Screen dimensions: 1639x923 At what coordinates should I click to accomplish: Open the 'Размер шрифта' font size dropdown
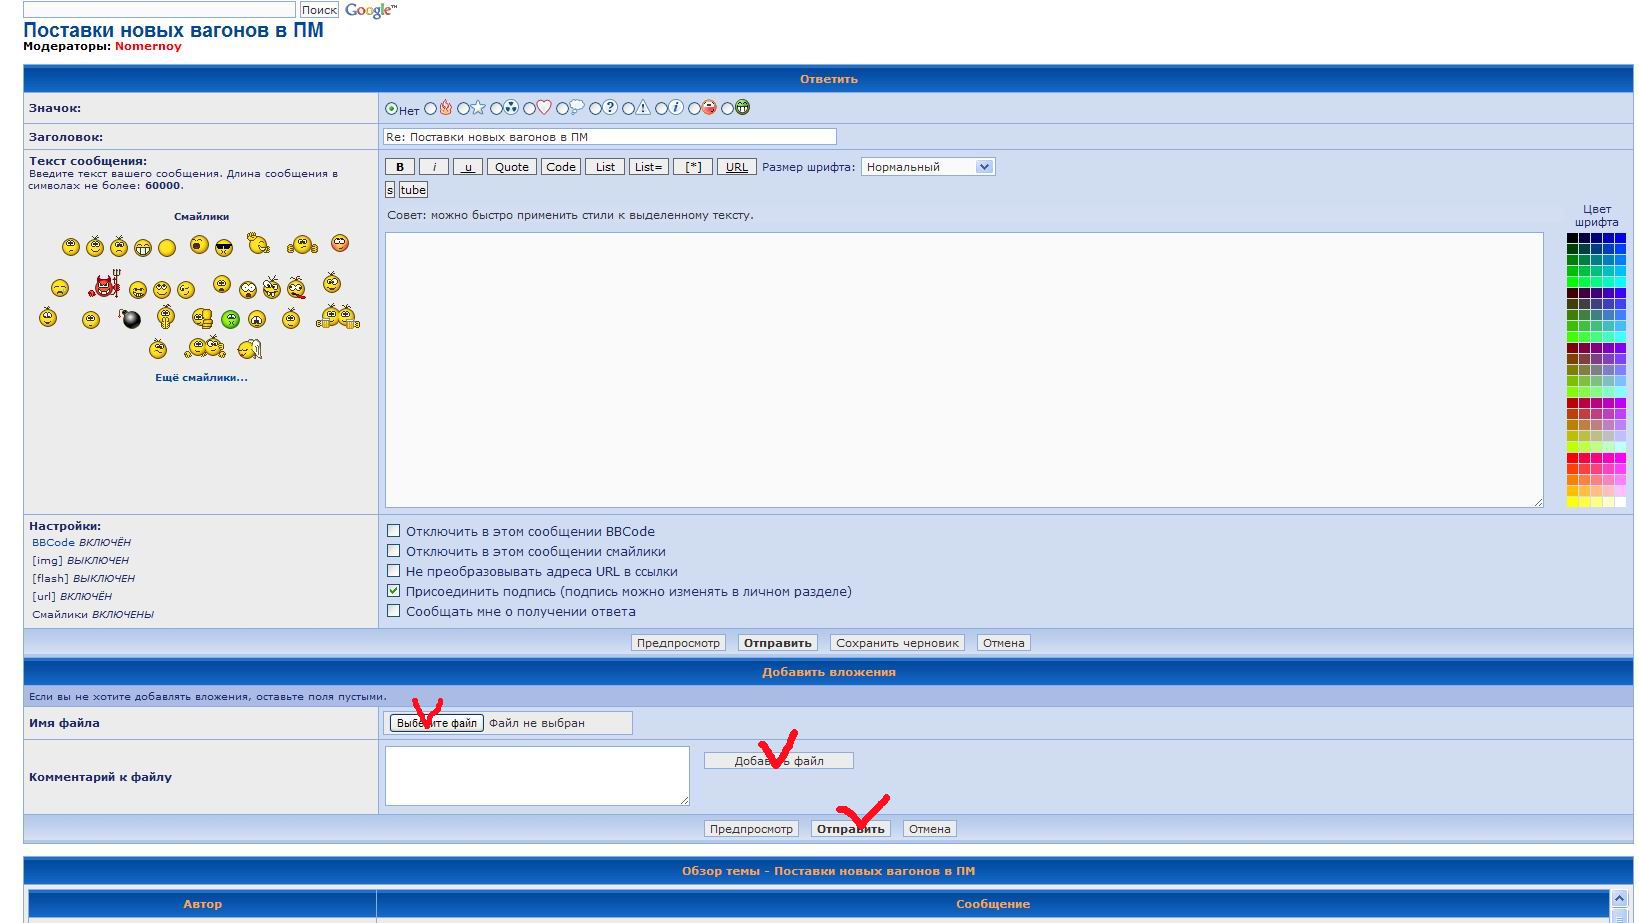click(927, 167)
